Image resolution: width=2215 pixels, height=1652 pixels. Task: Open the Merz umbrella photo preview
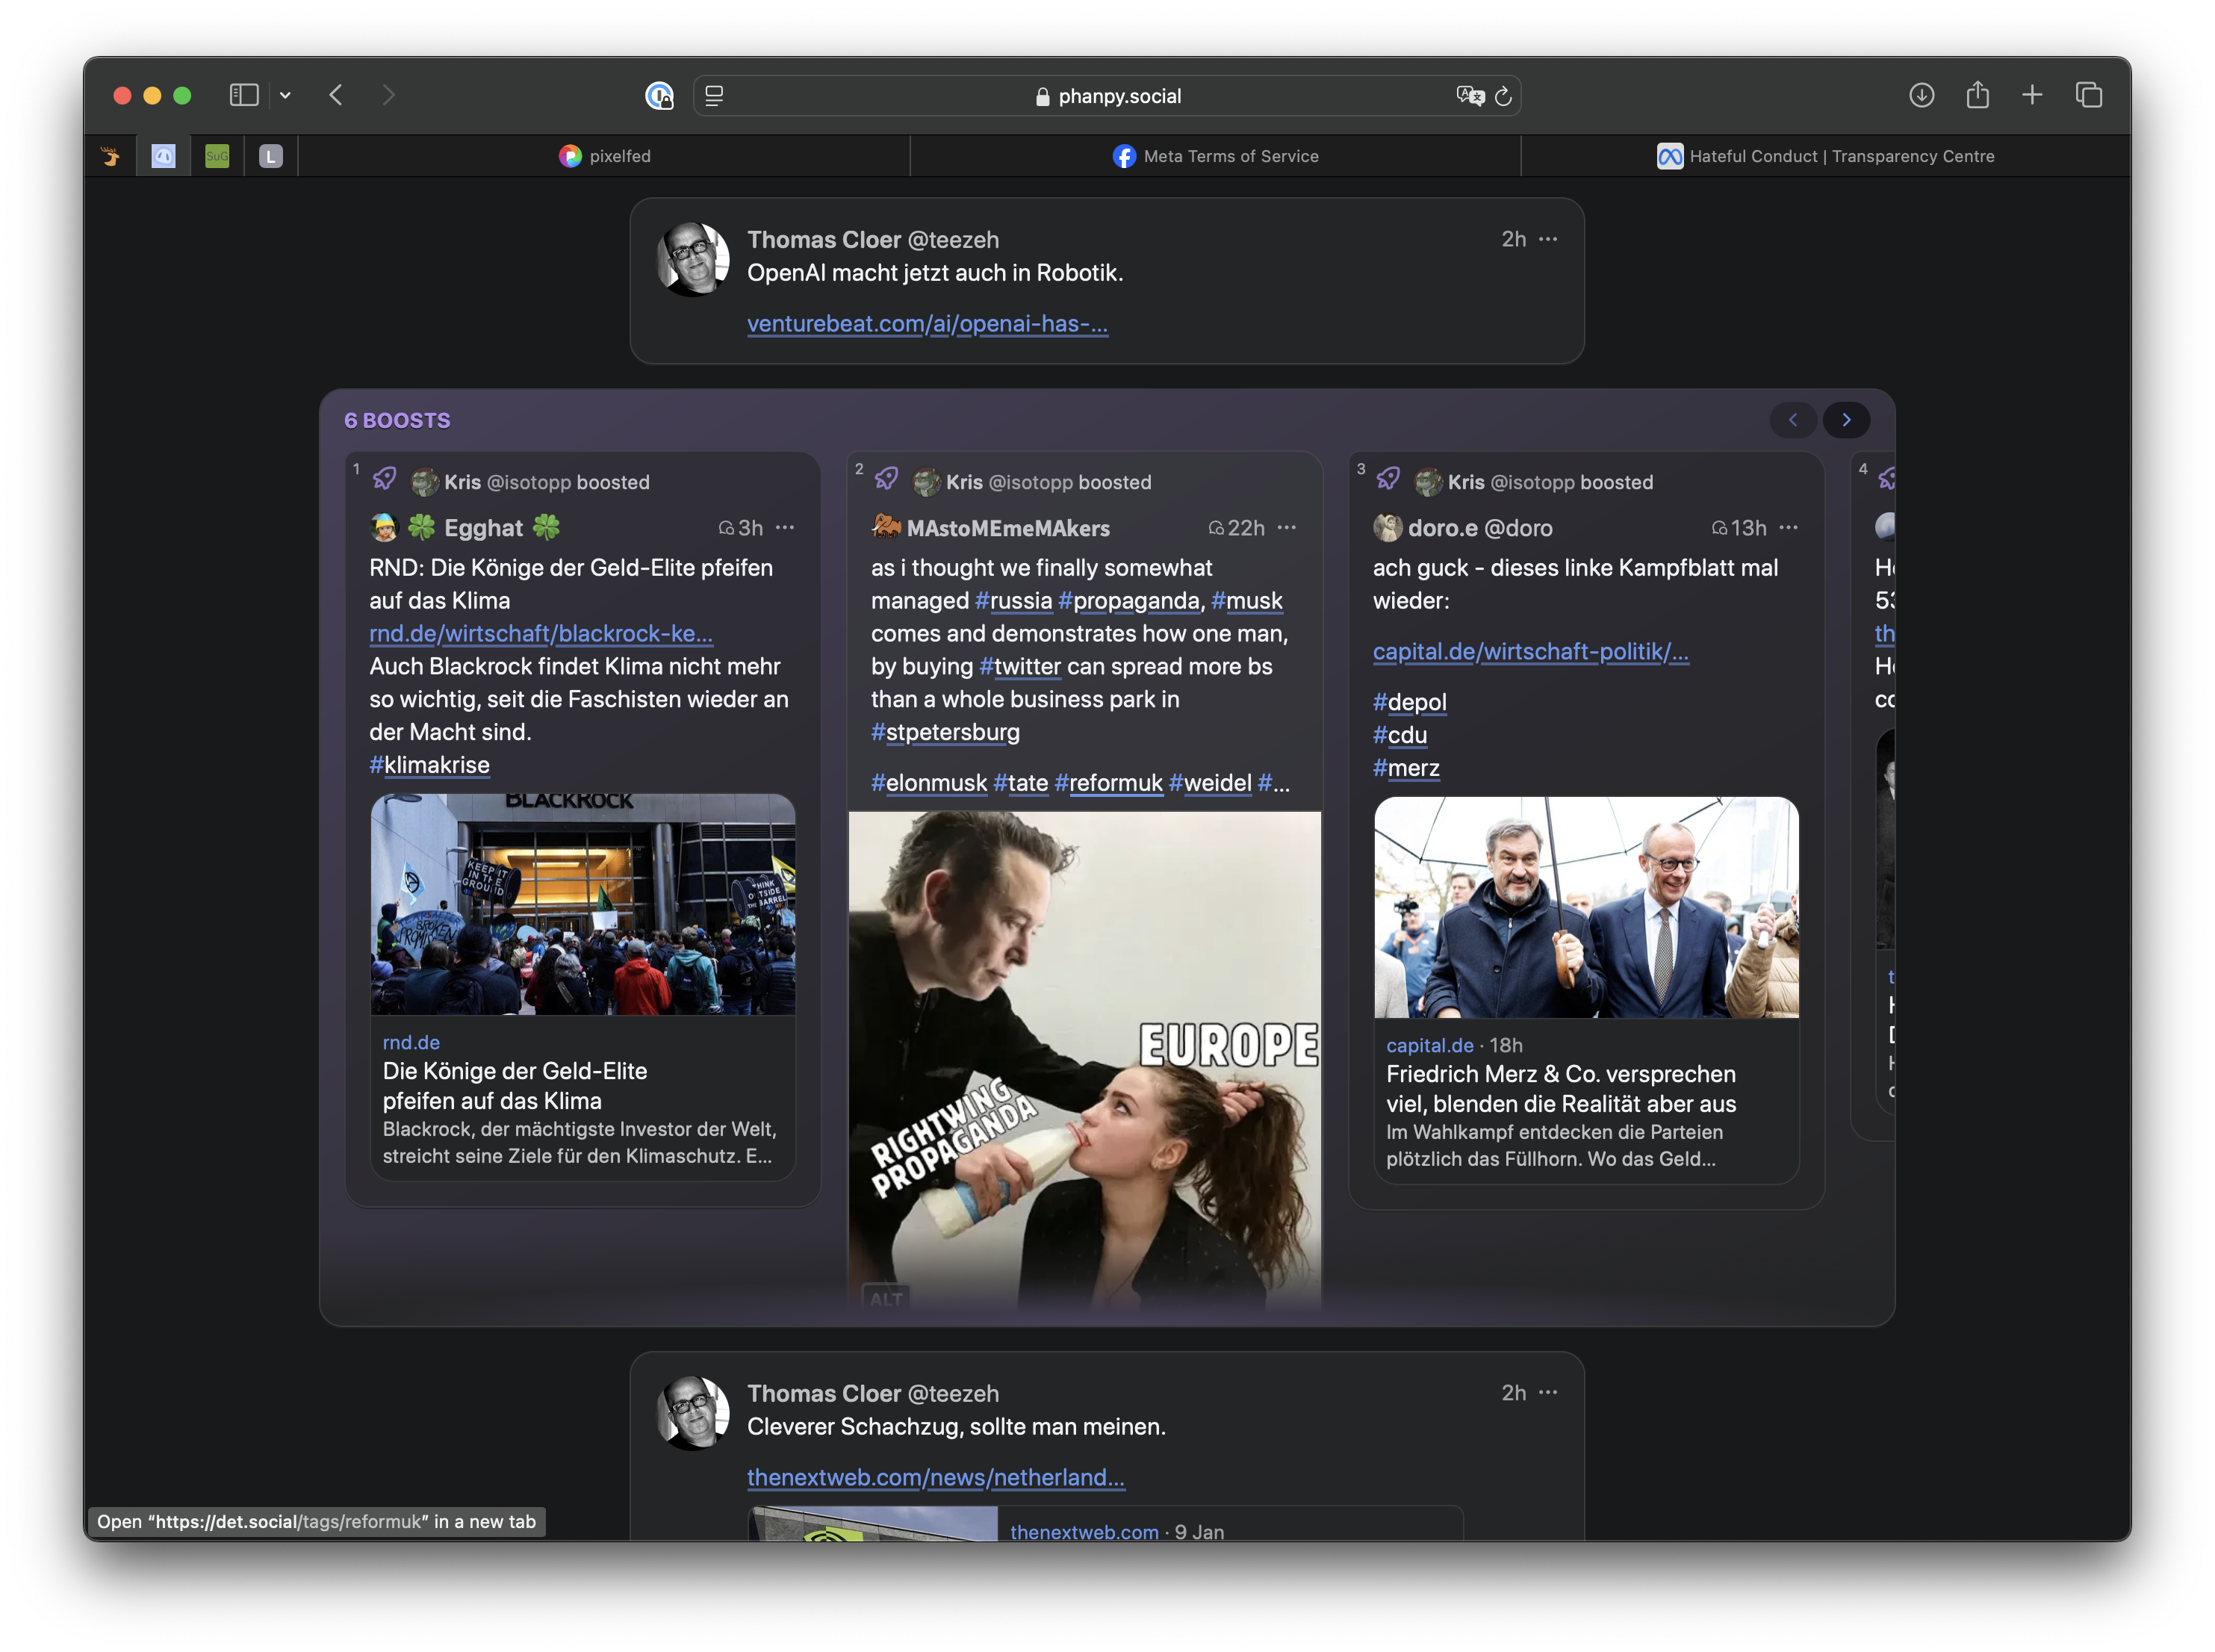(1586, 907)
